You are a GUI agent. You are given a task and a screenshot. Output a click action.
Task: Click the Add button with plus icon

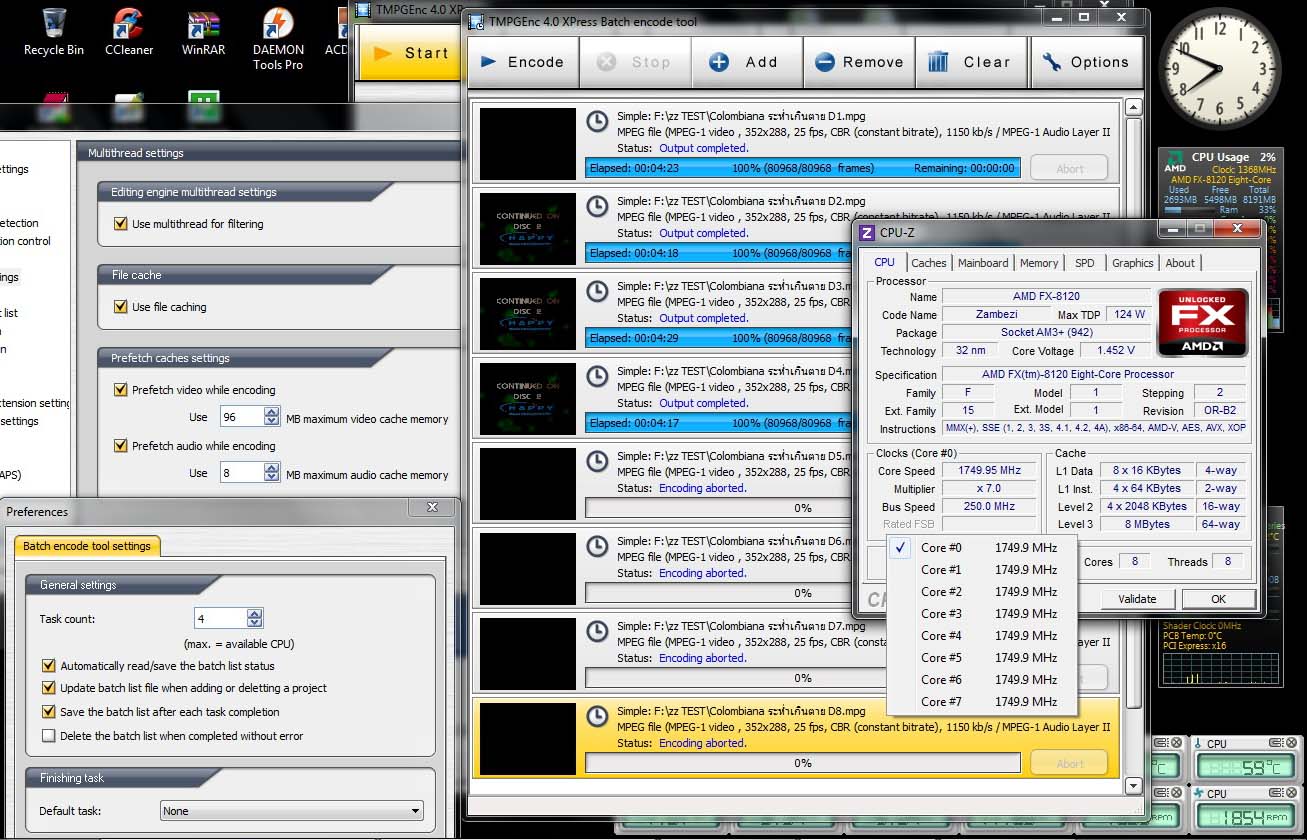coord(744,62)
